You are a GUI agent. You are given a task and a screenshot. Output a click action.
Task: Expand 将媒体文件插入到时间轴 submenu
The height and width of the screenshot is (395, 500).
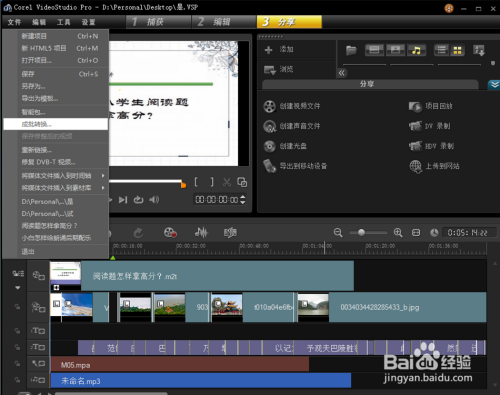56,176
